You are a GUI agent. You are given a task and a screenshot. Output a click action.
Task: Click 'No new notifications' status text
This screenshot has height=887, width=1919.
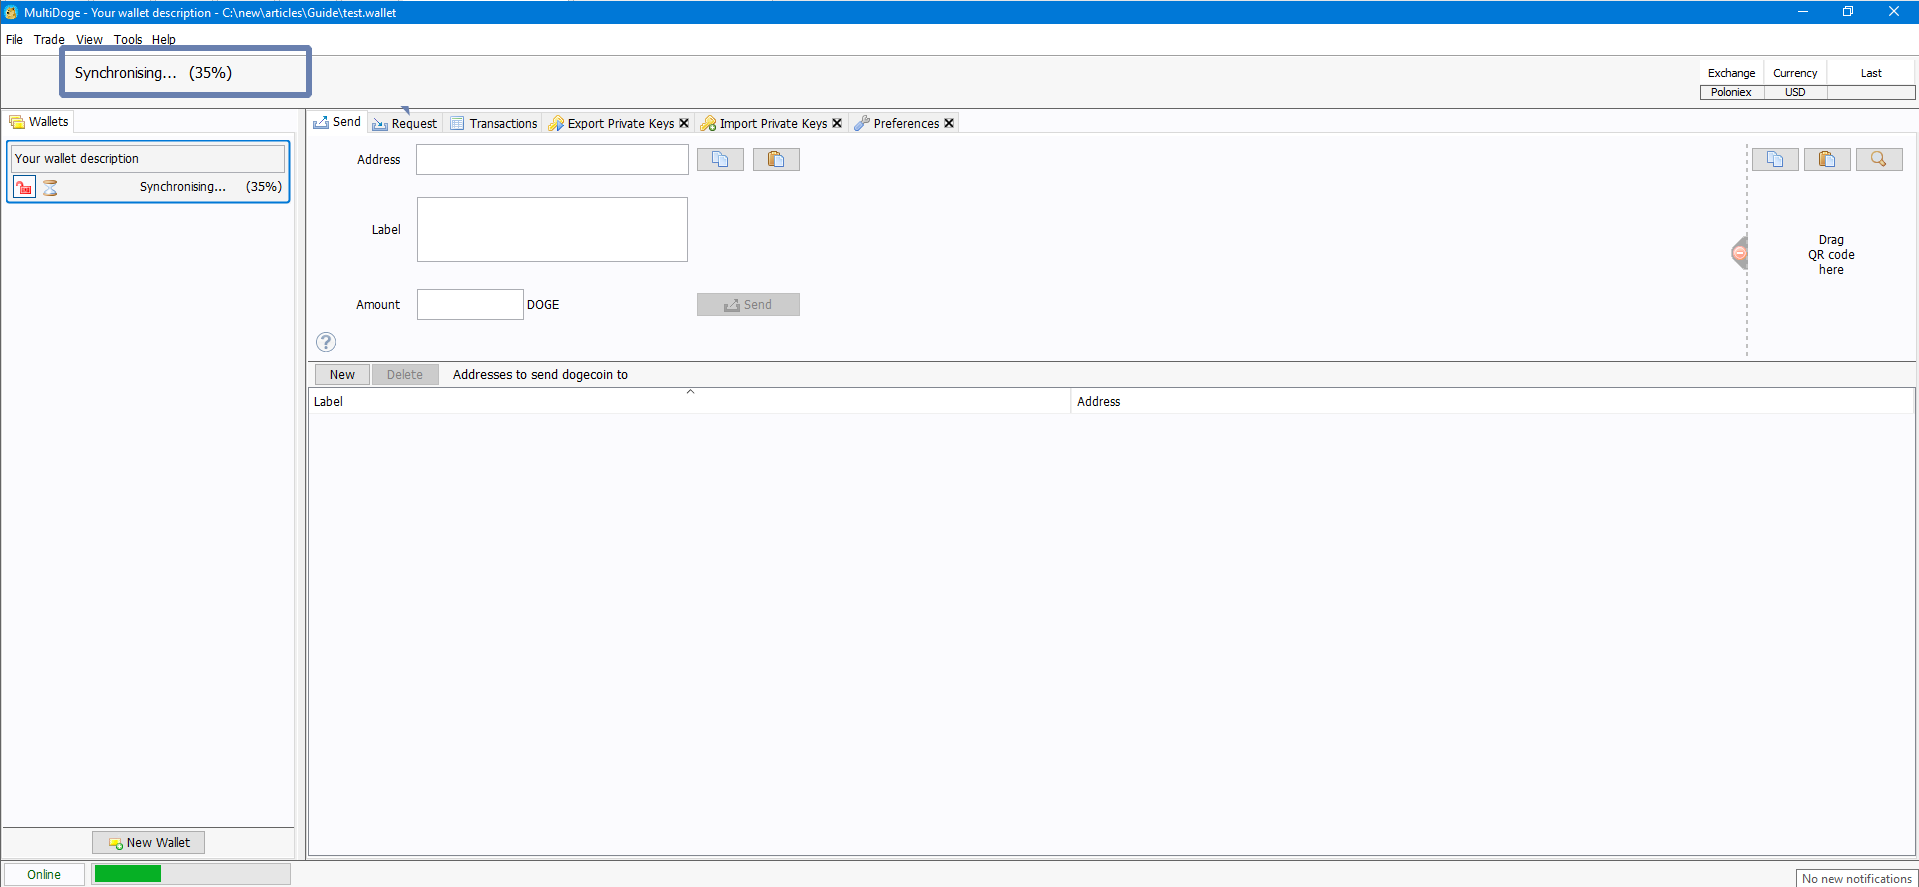[1856, 879]
